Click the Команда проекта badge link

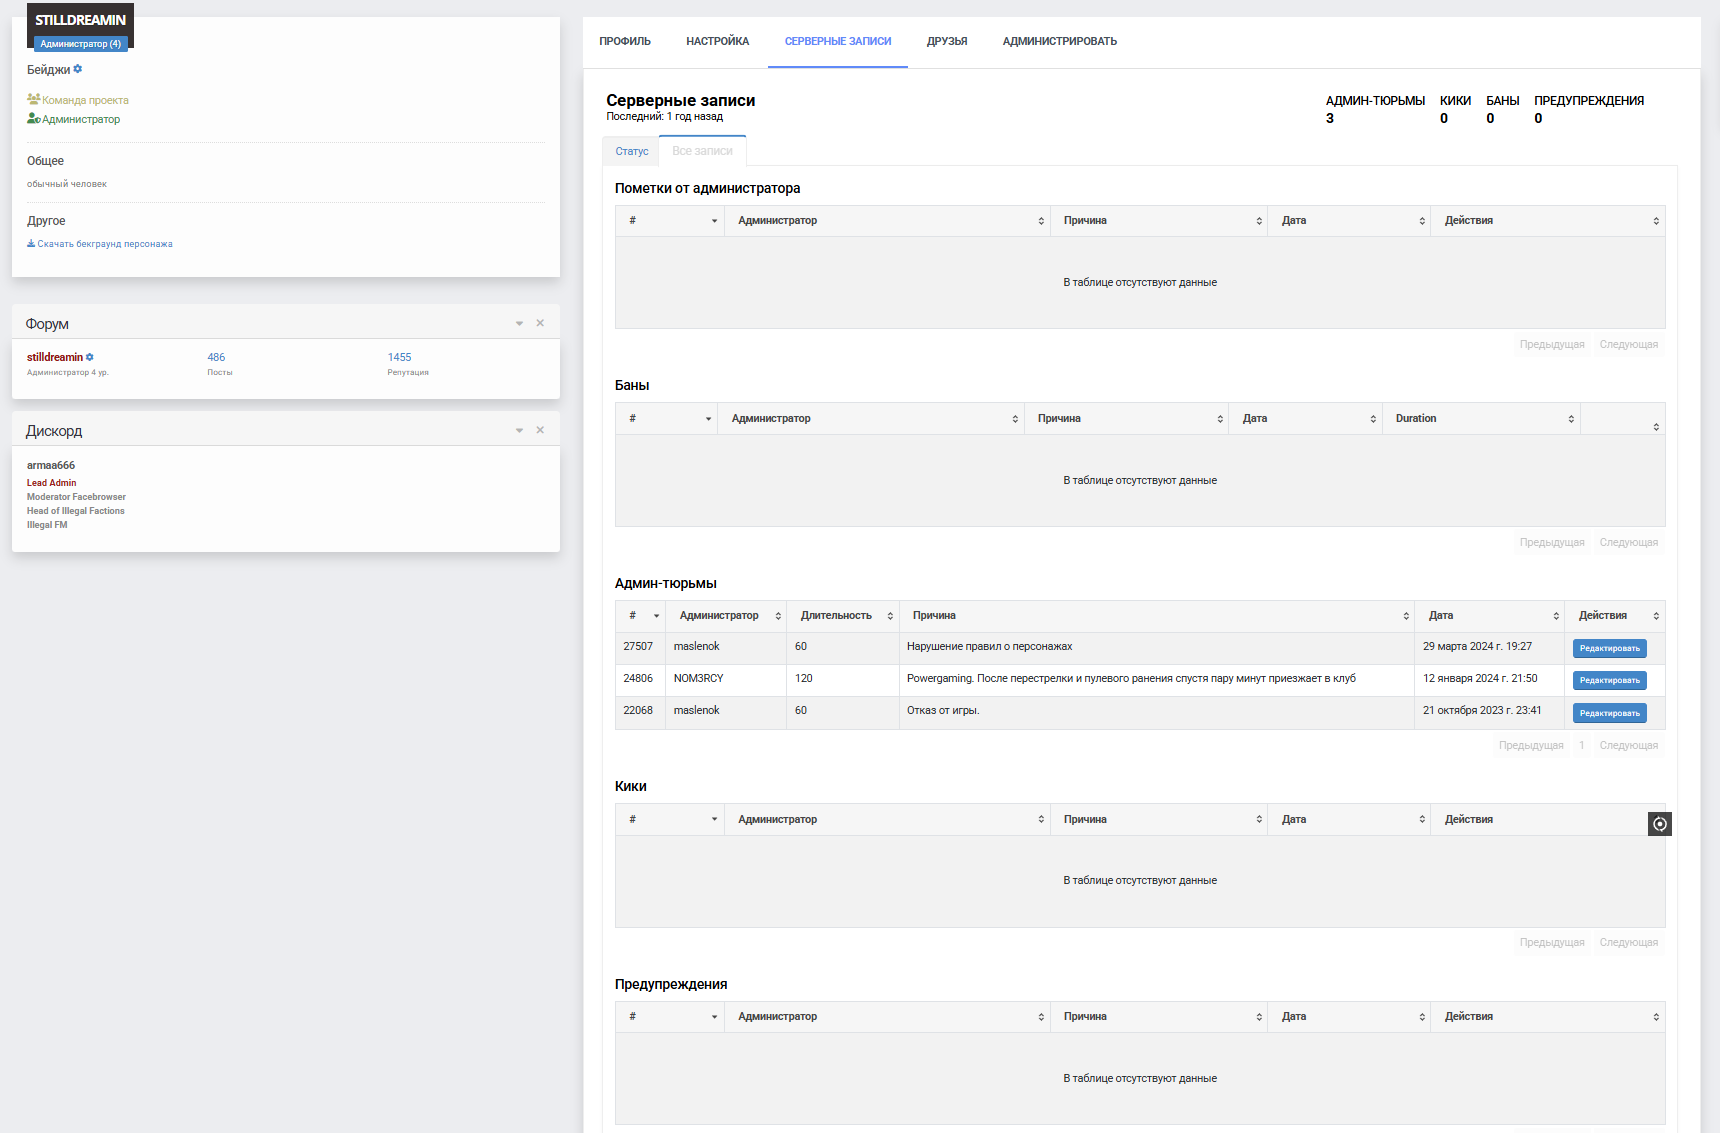[x=85, y=100]
